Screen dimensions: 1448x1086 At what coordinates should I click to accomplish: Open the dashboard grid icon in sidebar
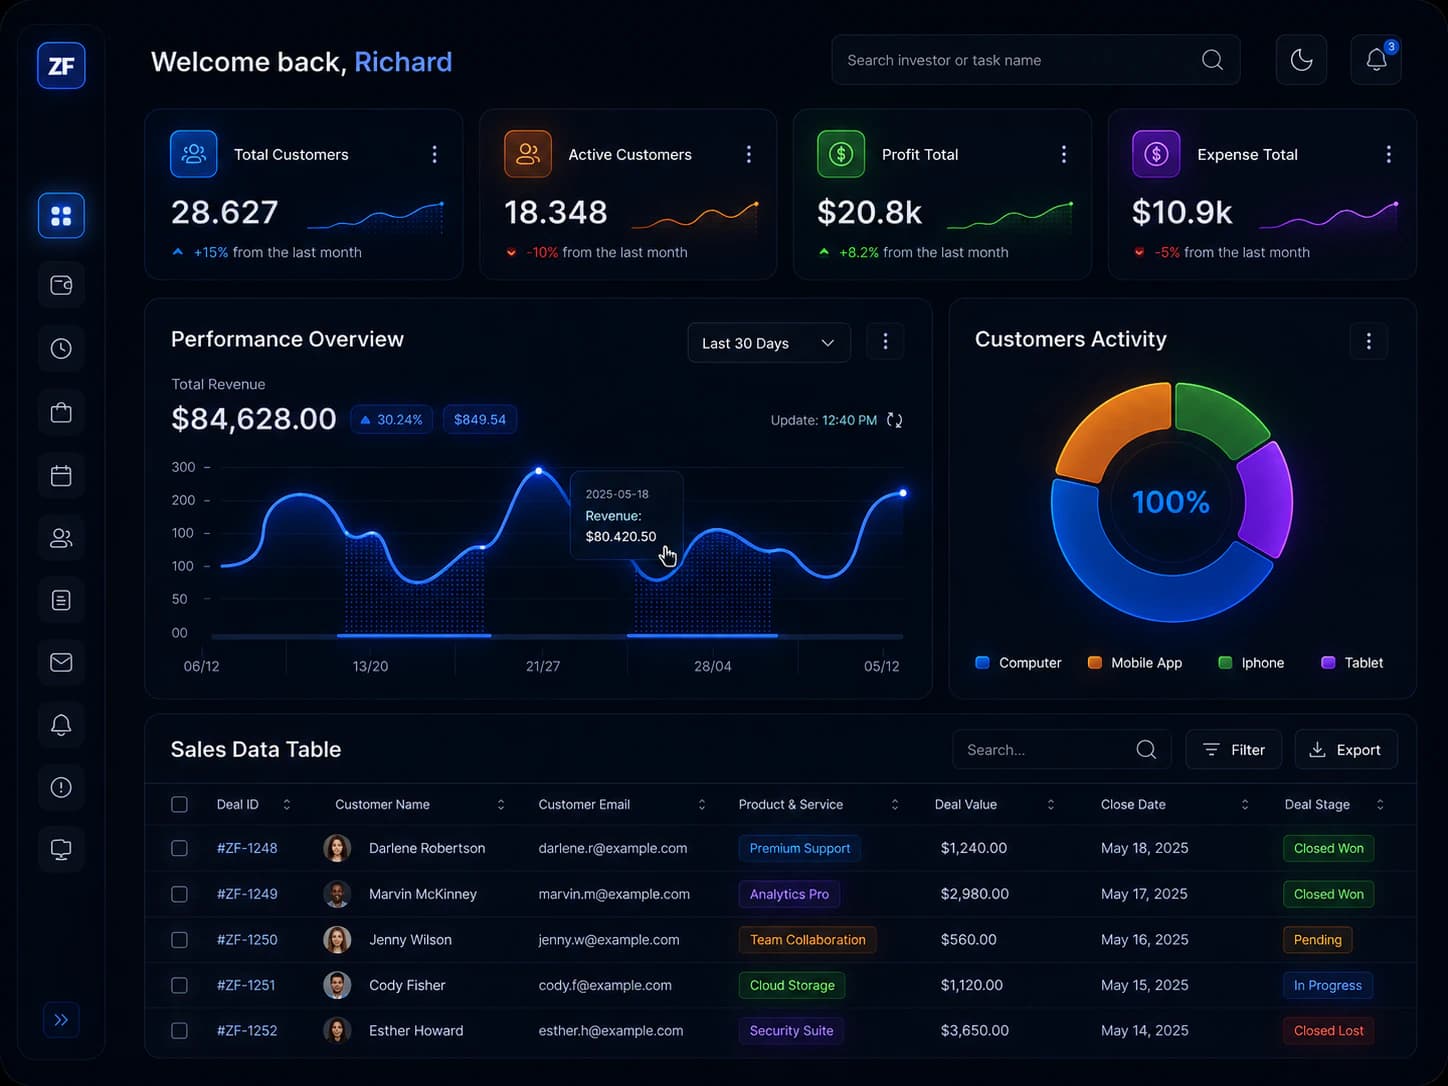point(61,216)
